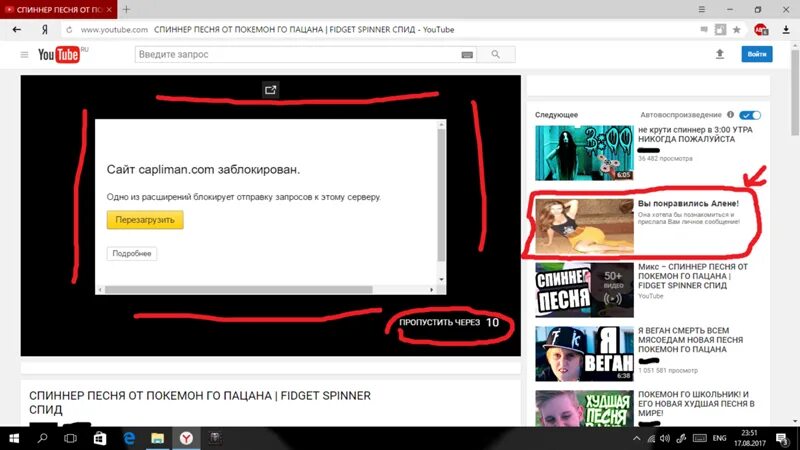Open the reader mode icon in address bar
Image resolution: width=800 pixels, height=450 pixels.
point(720,30)
